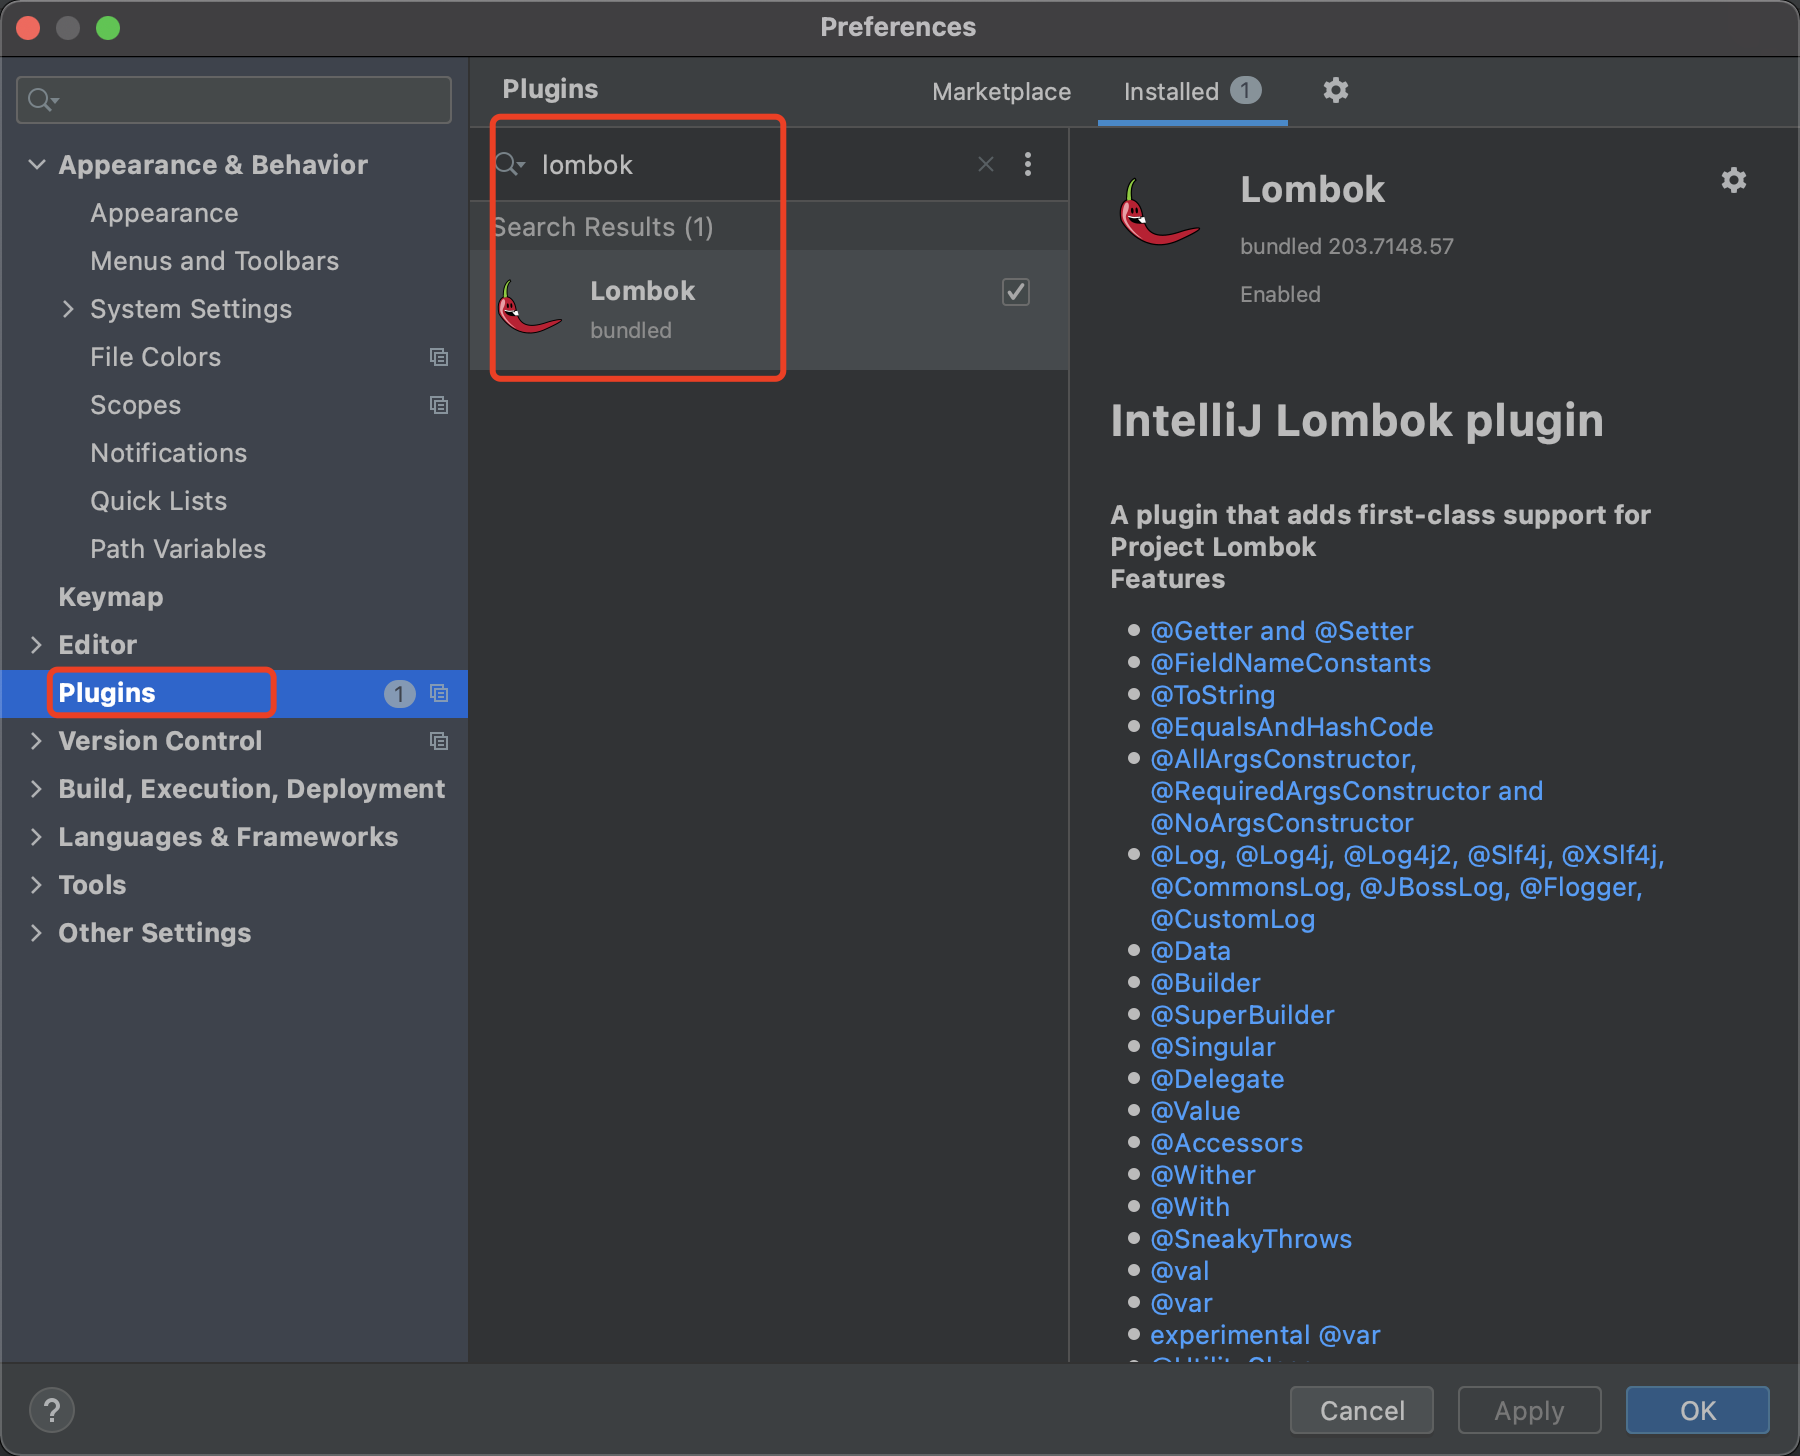
Task: Click the update count badge on Plugins row
Action: 400,694
